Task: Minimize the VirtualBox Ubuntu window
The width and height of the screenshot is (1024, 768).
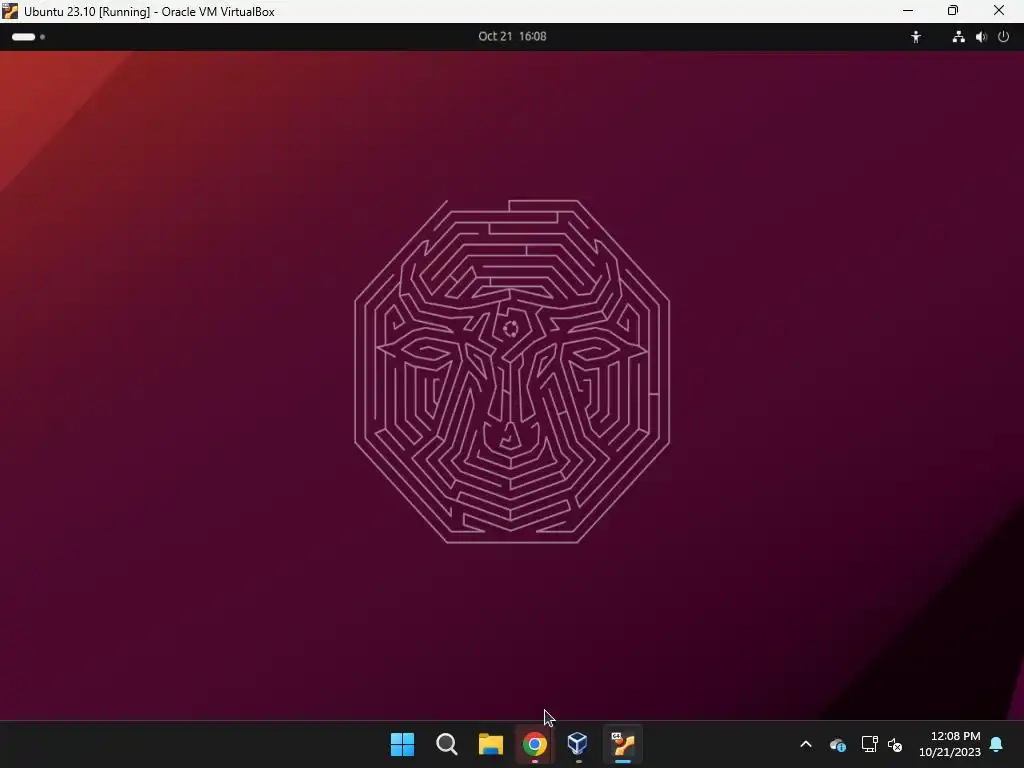Action: [x=908, y=11]
